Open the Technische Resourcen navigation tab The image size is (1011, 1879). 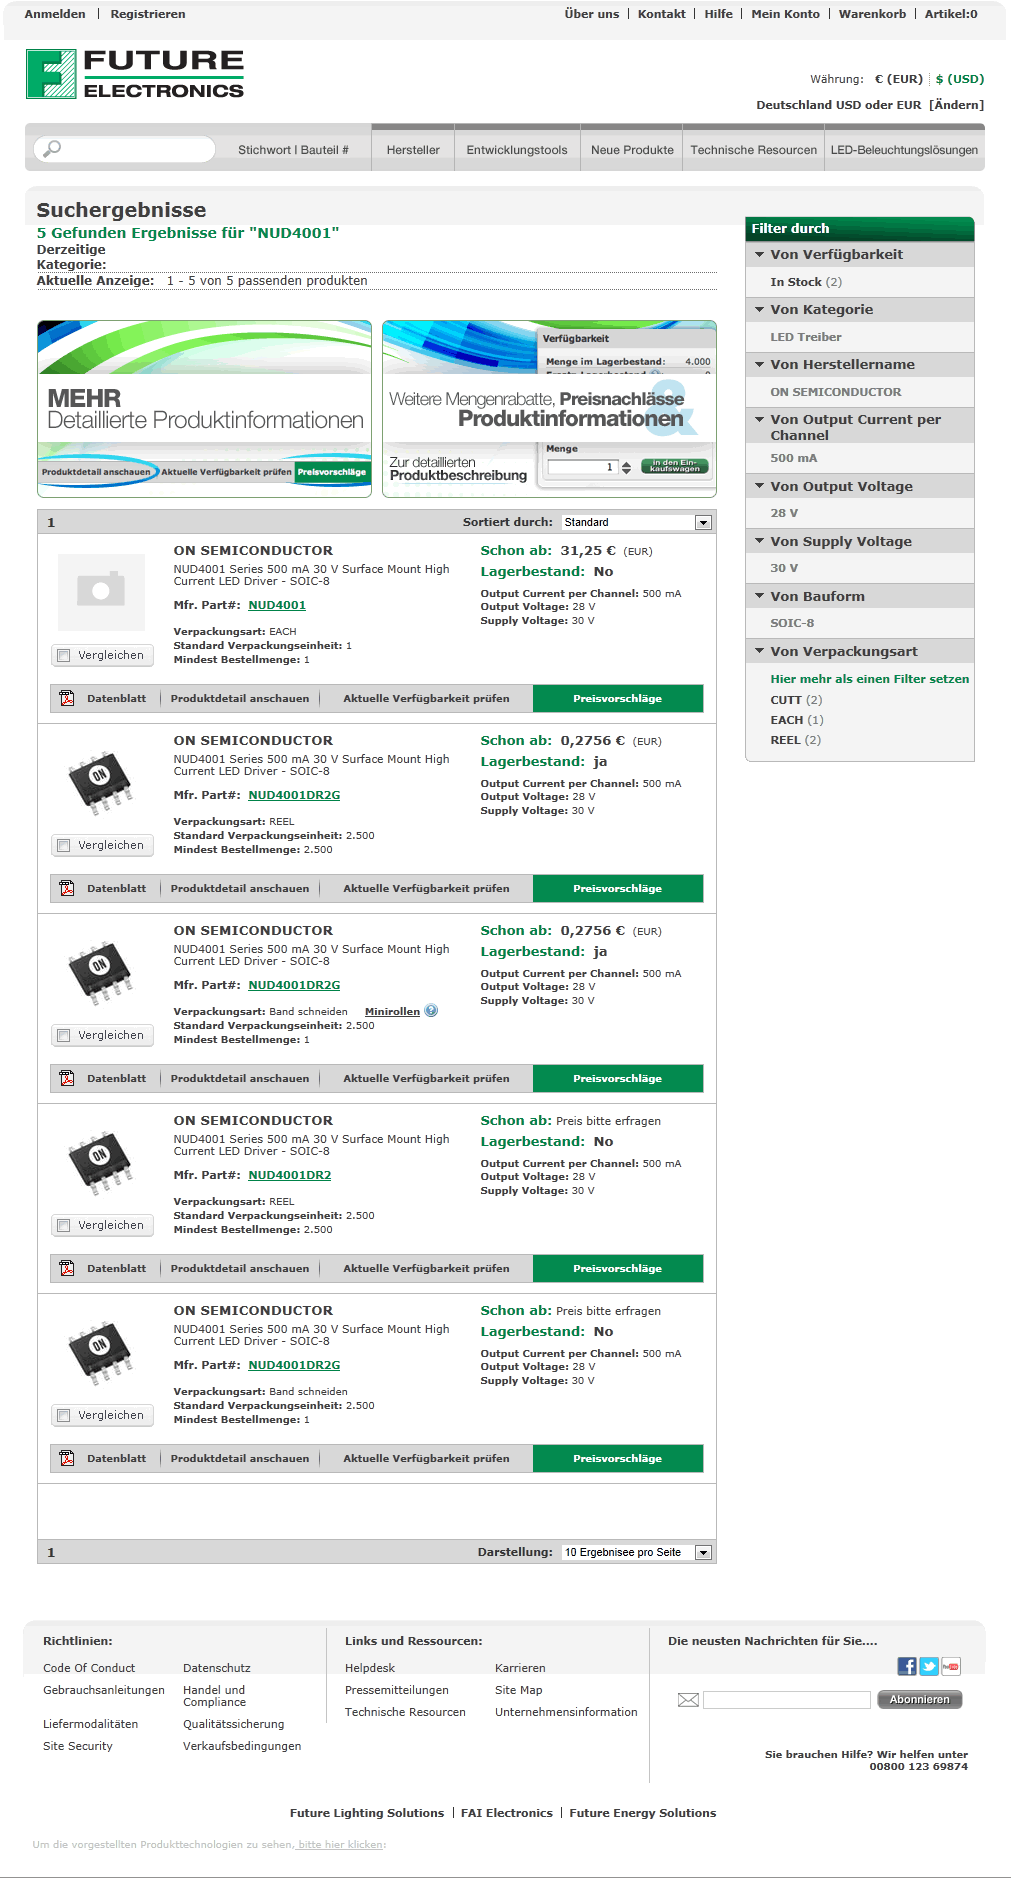[753, 150]
